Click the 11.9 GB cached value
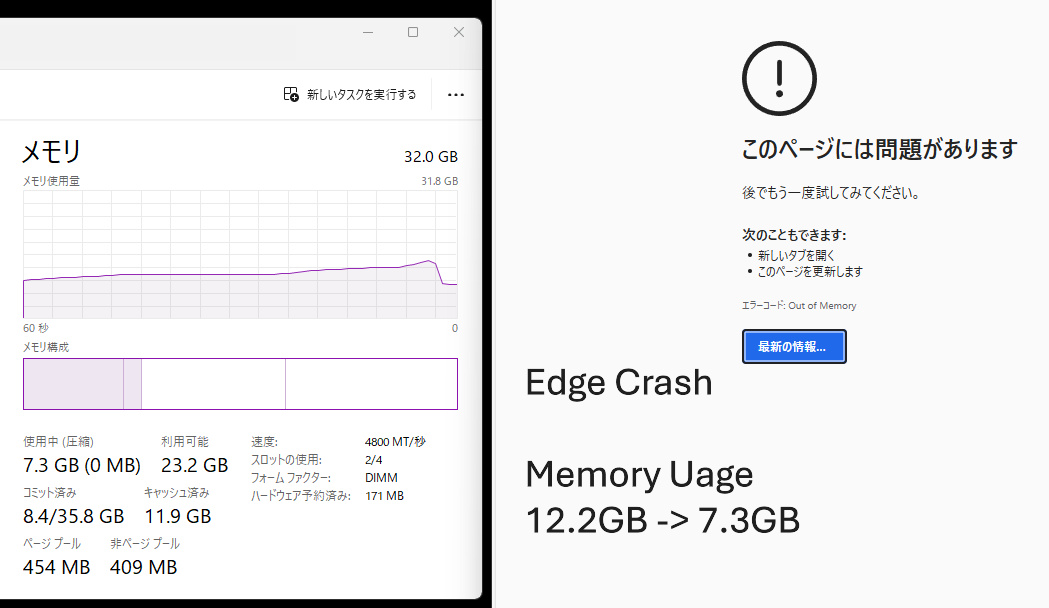The width and height of the screenshot is (1049, 608). 177,516
